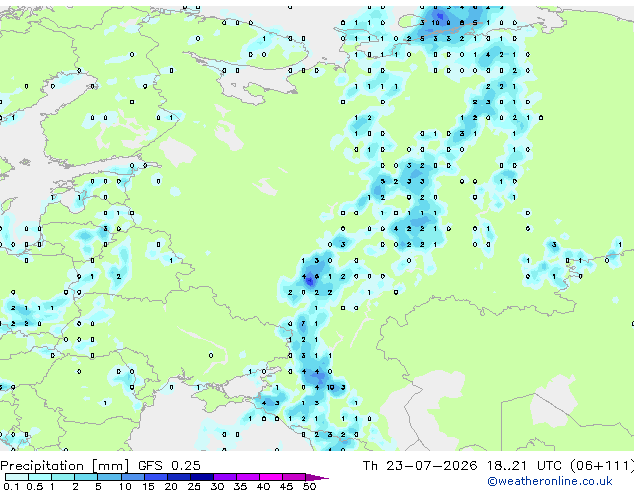Click the "Th 23-07-2026" date text
Screen dimensions: 634x490
420,466
